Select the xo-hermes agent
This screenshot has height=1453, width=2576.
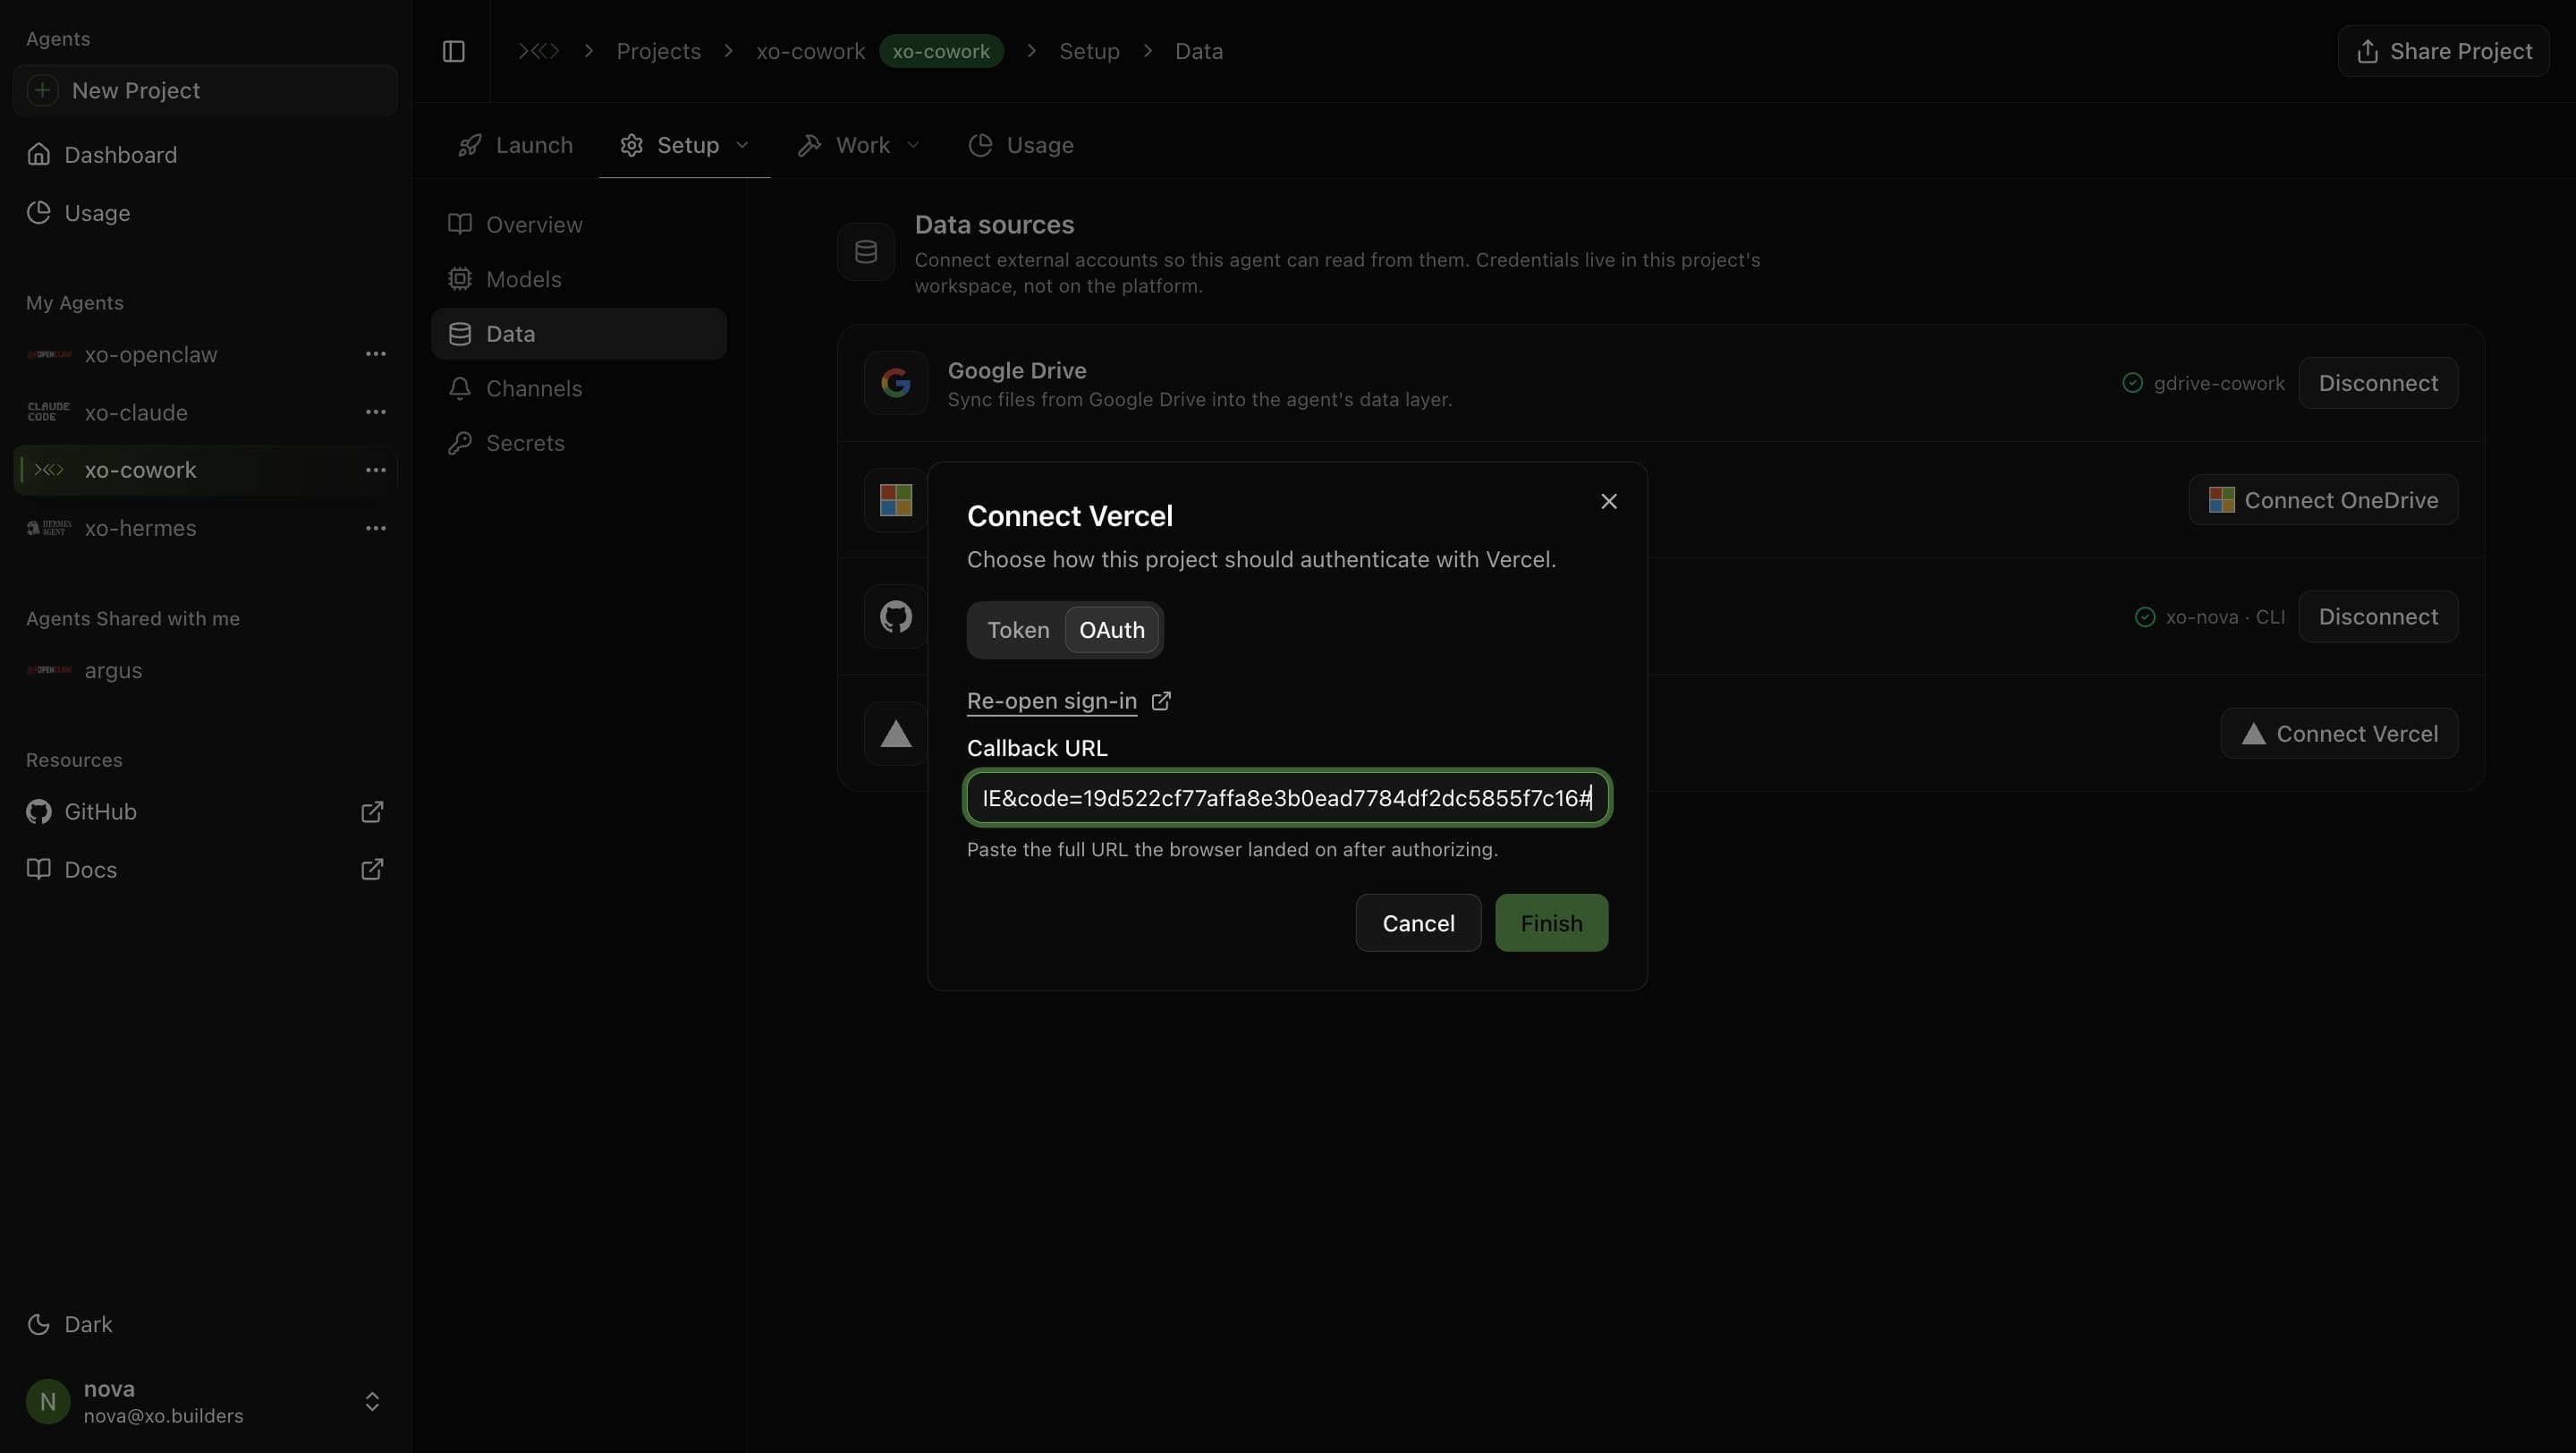(140, 528)
